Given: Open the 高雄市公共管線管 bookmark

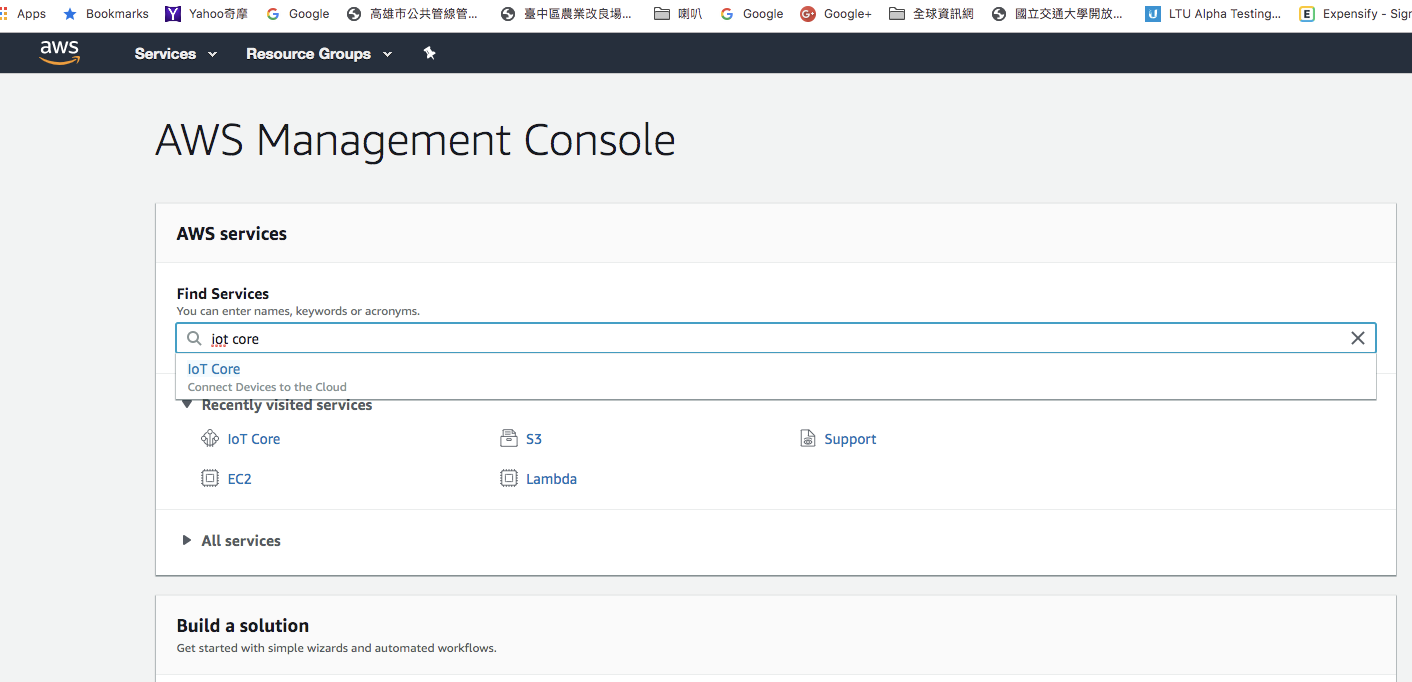Looking at the screenshot, I should pos(412,14).
